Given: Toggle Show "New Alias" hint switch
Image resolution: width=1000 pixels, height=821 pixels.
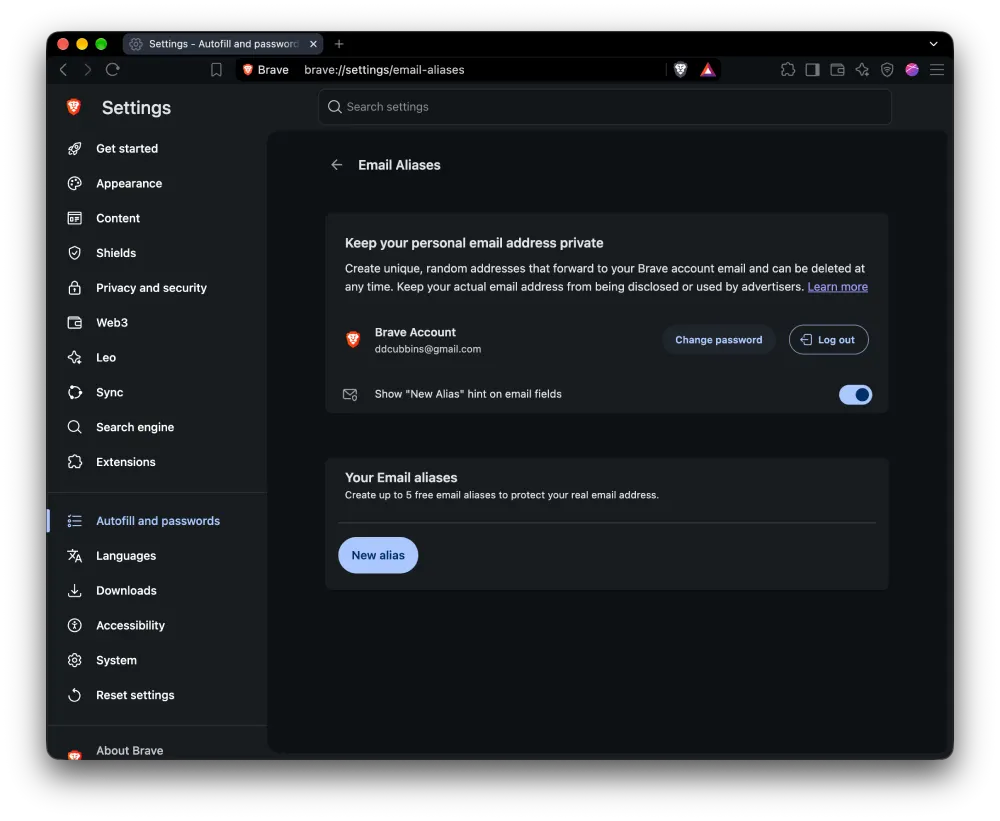Looking at the screenshot, I should tap(855, 394).
